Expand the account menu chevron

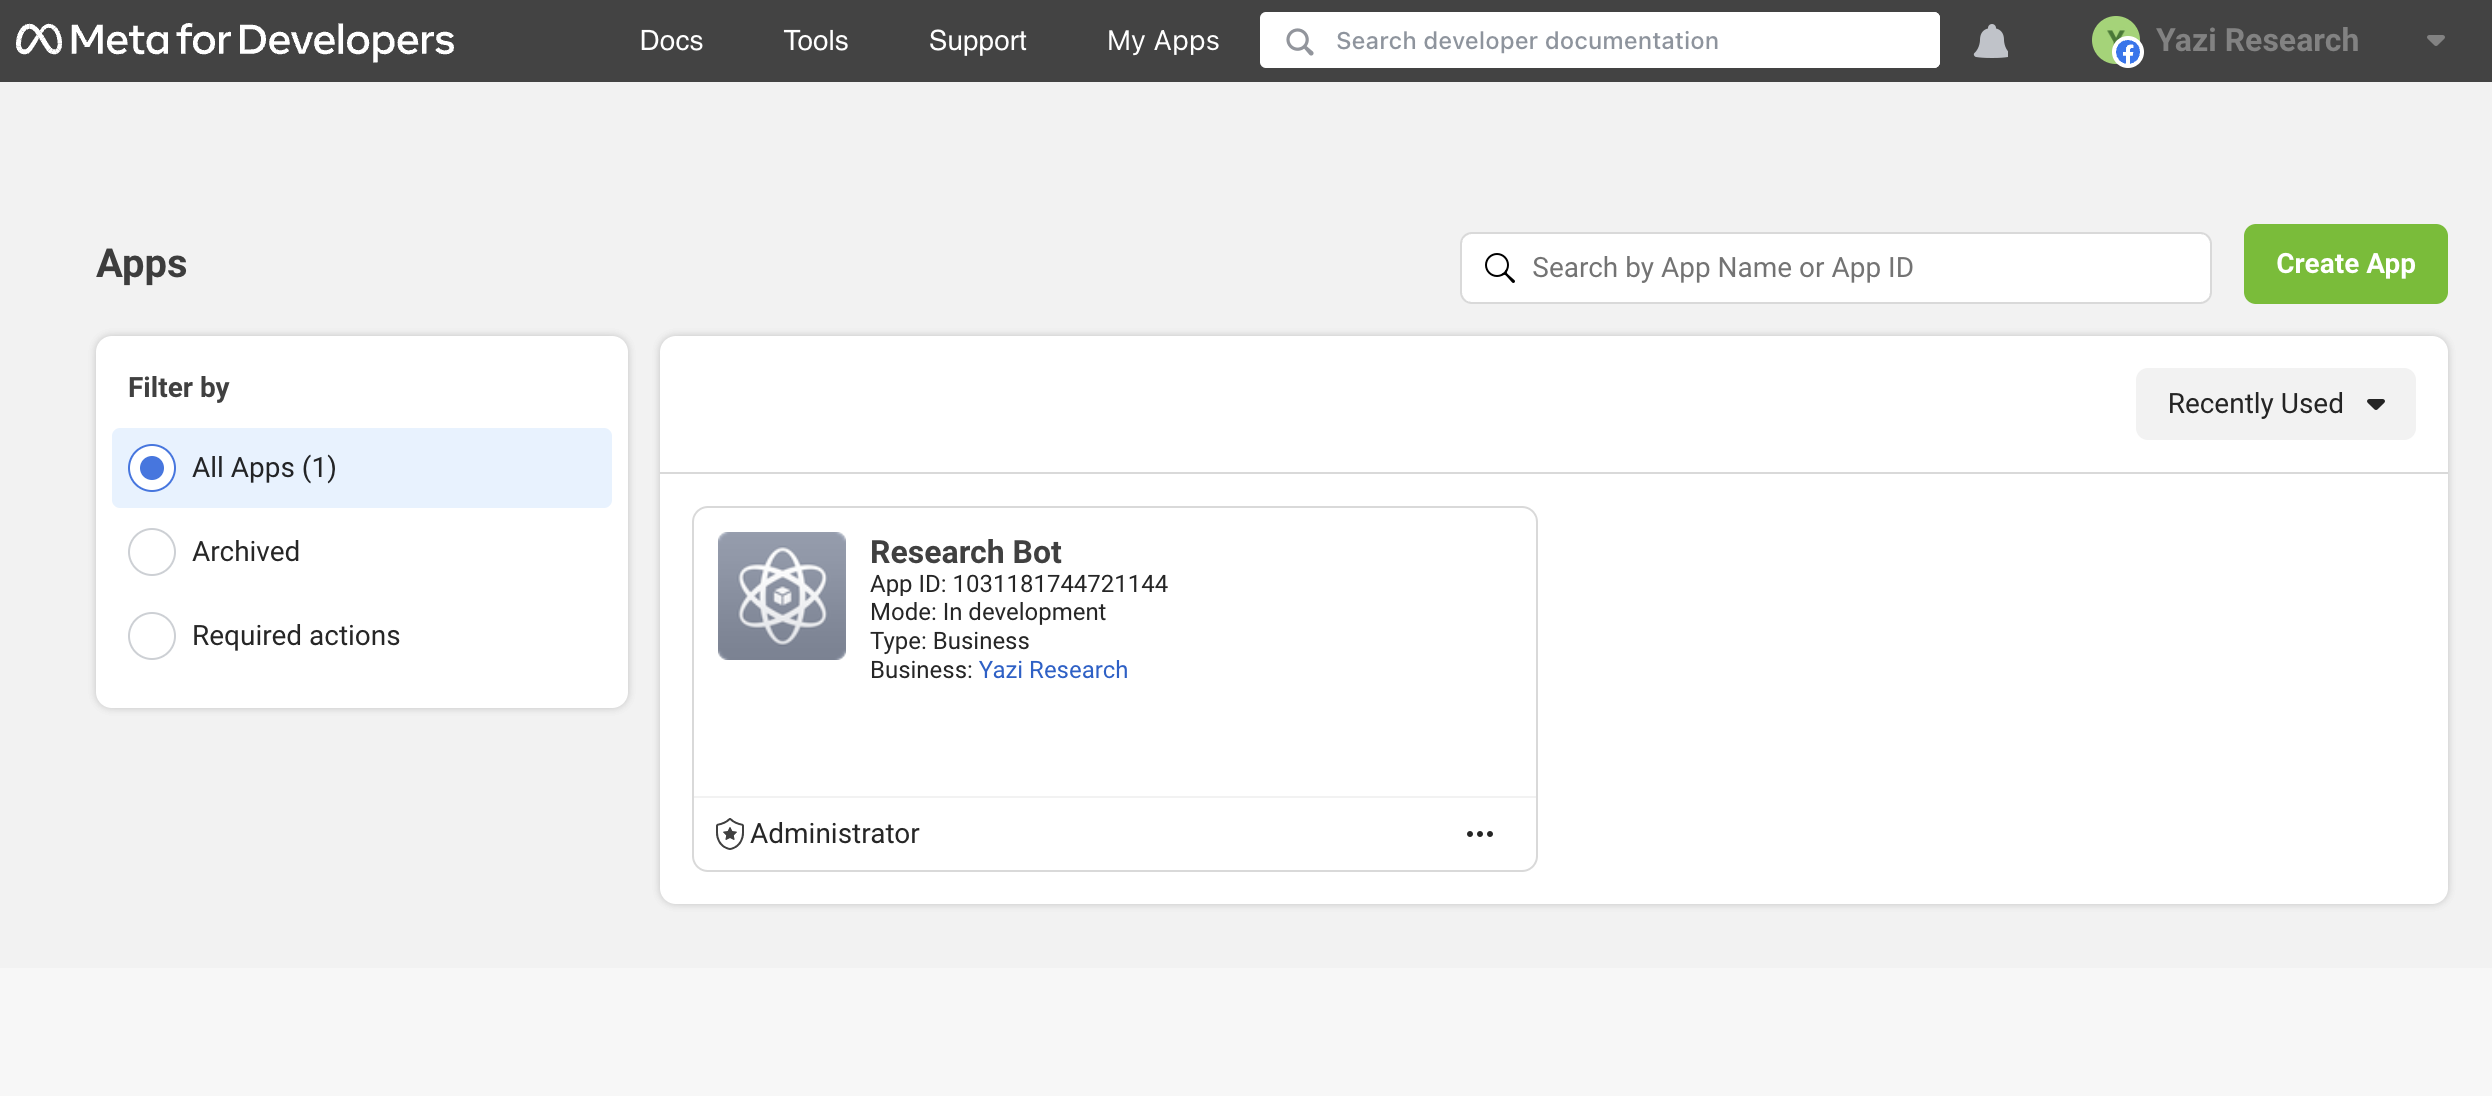(2436, 41)
